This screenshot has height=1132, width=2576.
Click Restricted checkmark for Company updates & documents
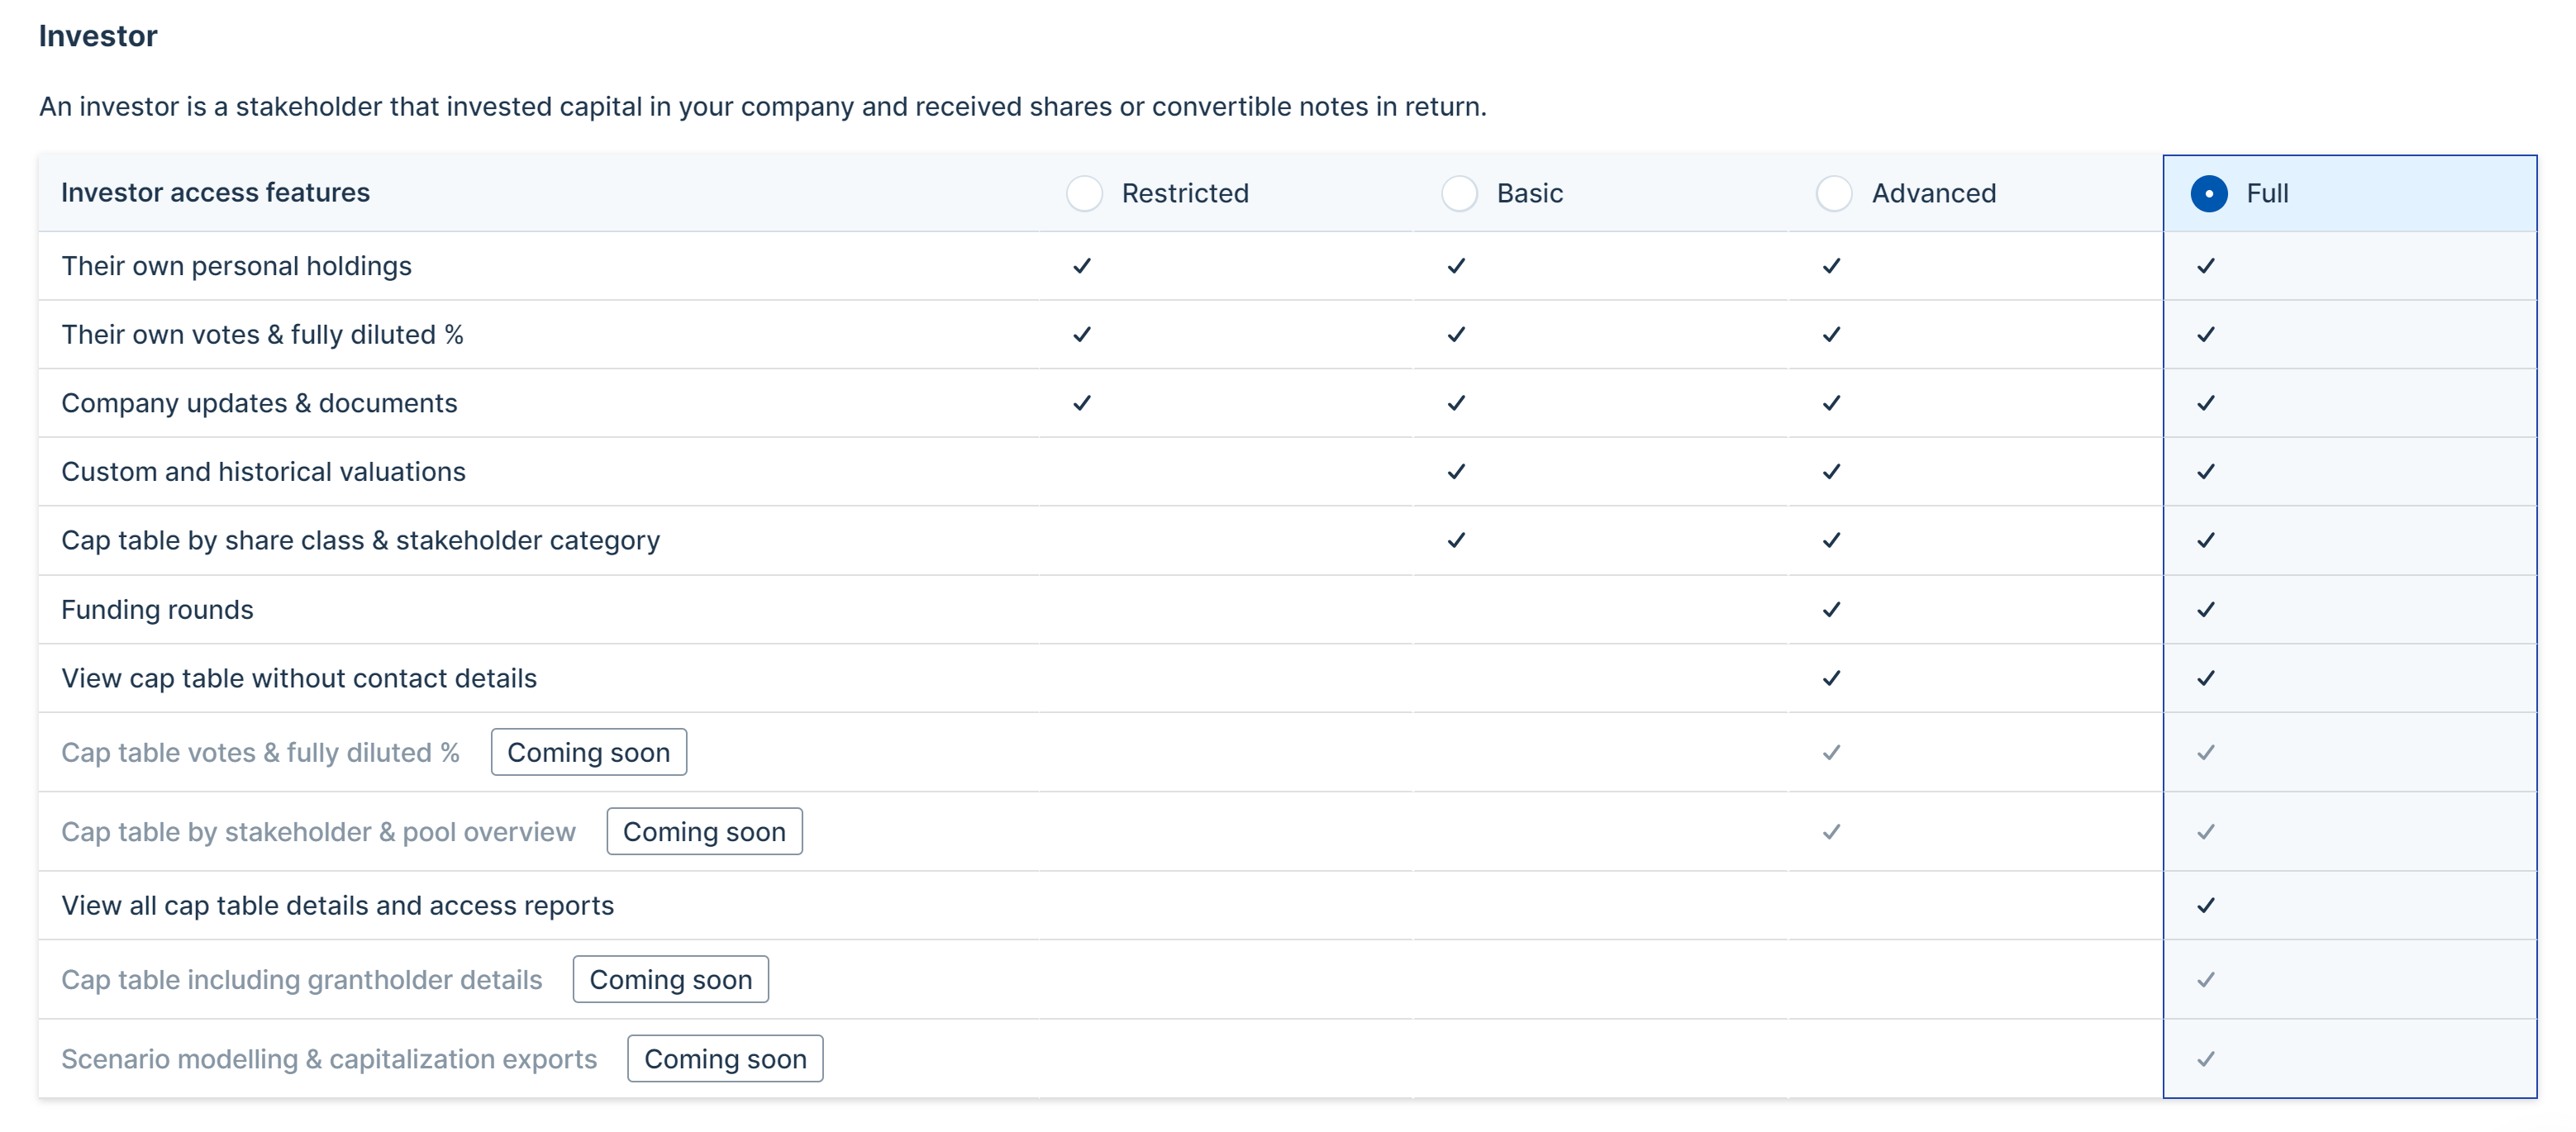click(1082, 403)
